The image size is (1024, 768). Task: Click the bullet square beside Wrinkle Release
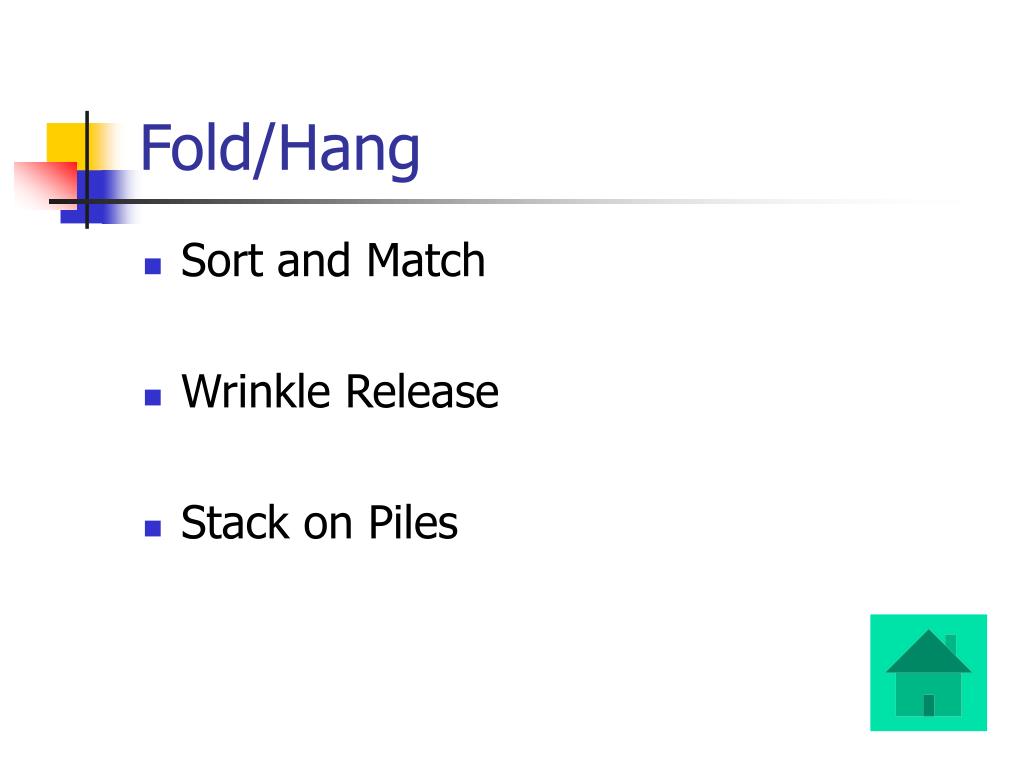click(153, 398)
